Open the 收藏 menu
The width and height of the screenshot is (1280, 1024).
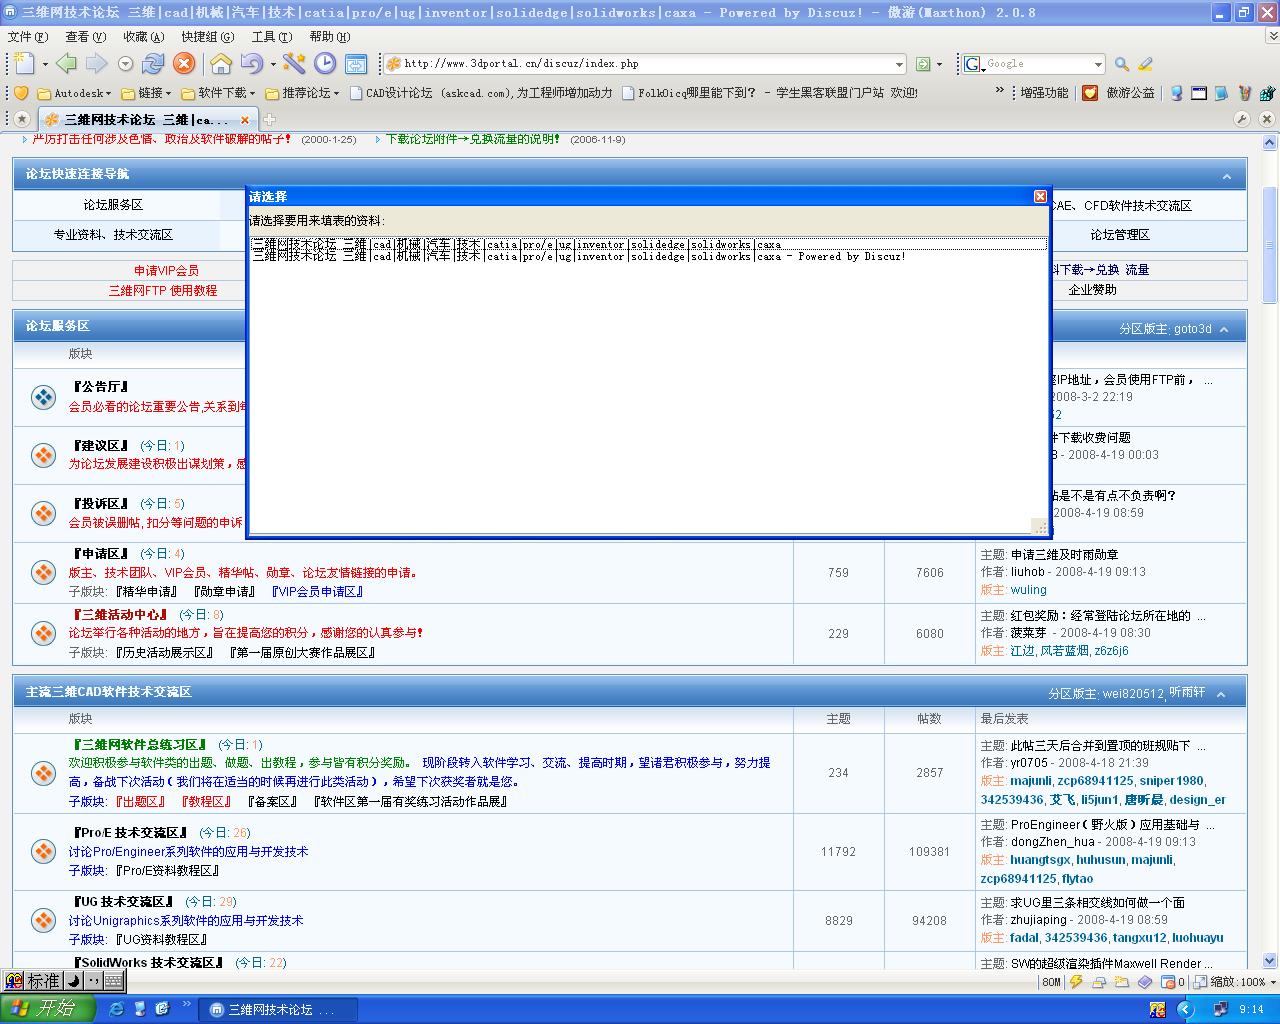tap(143, 37)
